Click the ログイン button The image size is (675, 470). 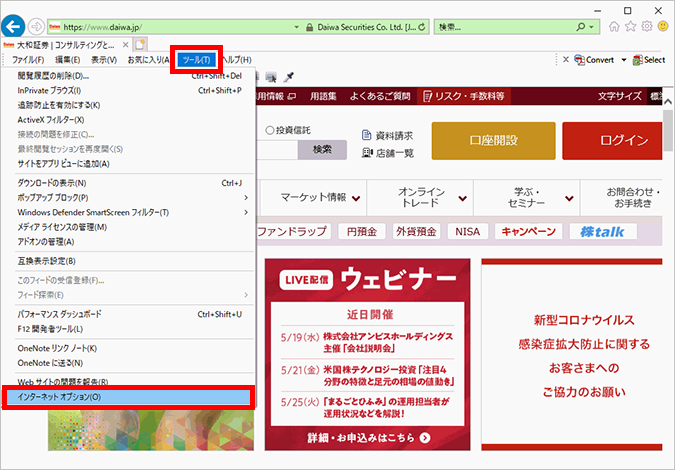[612, 141]
